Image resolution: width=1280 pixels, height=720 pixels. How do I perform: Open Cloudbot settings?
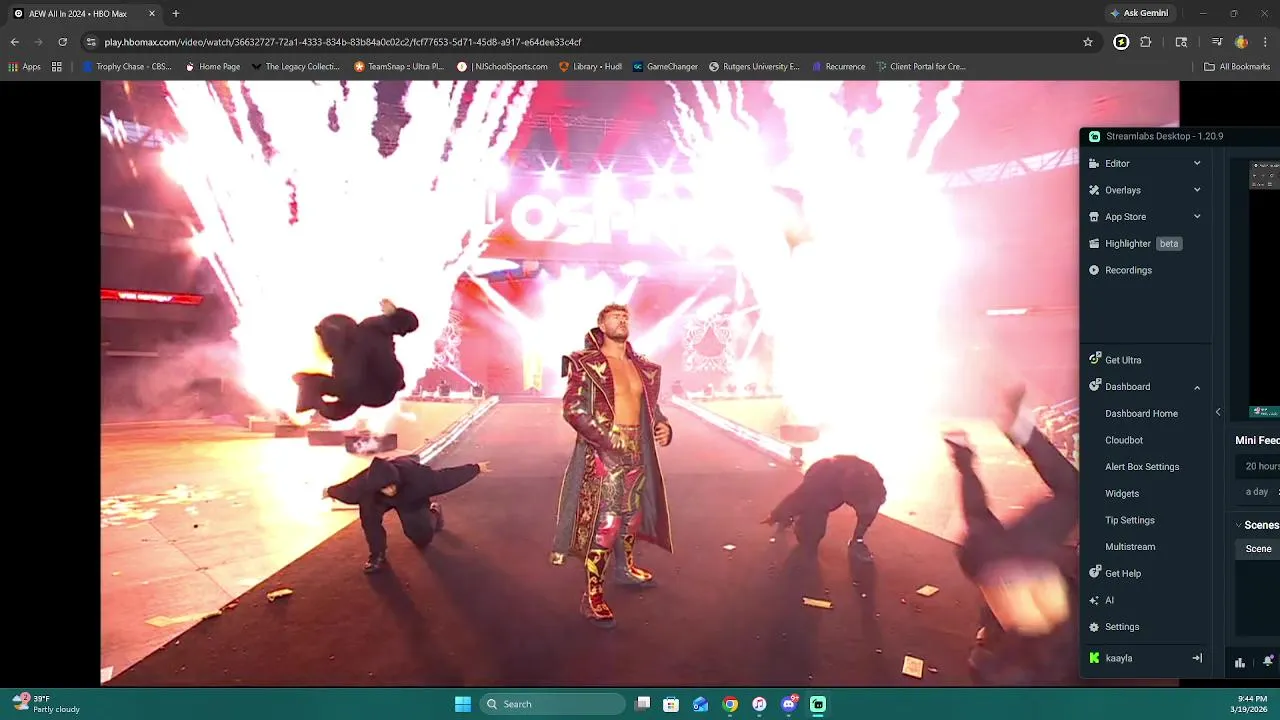coord(1124,440)
